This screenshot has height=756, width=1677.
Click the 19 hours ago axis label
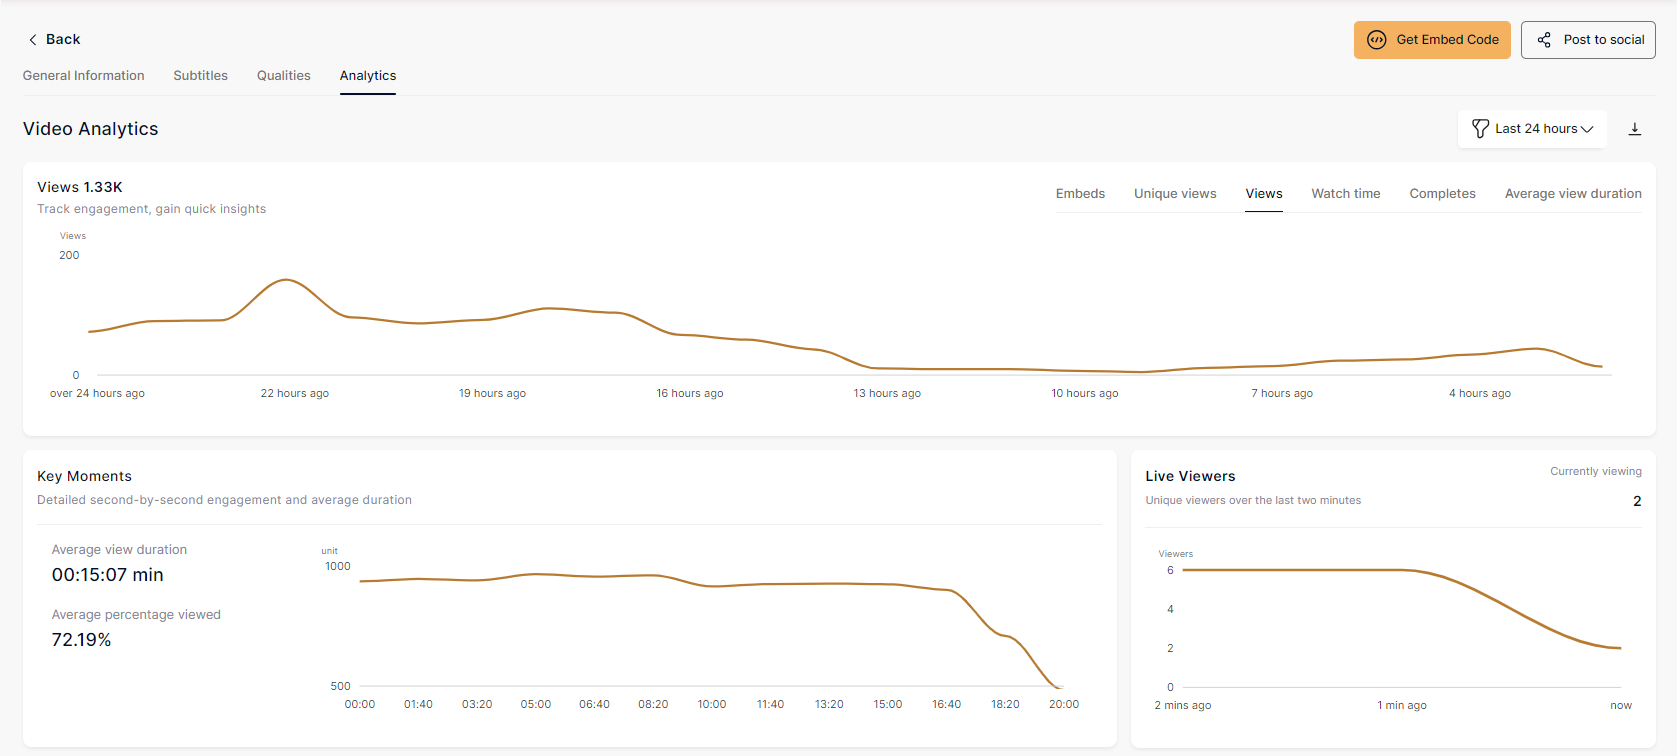coord(492,394)
